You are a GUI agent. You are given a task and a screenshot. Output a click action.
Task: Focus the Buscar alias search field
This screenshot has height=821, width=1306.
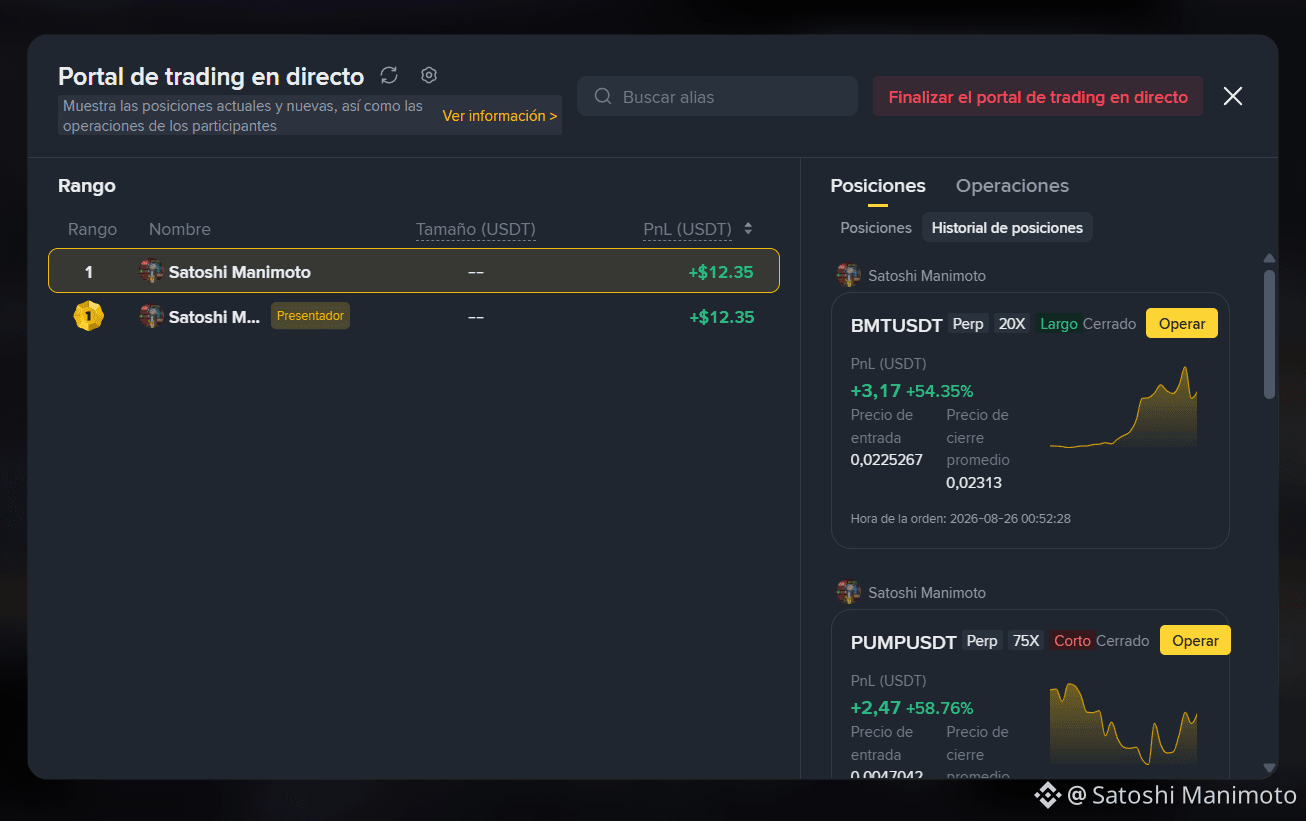coord(718,97)
